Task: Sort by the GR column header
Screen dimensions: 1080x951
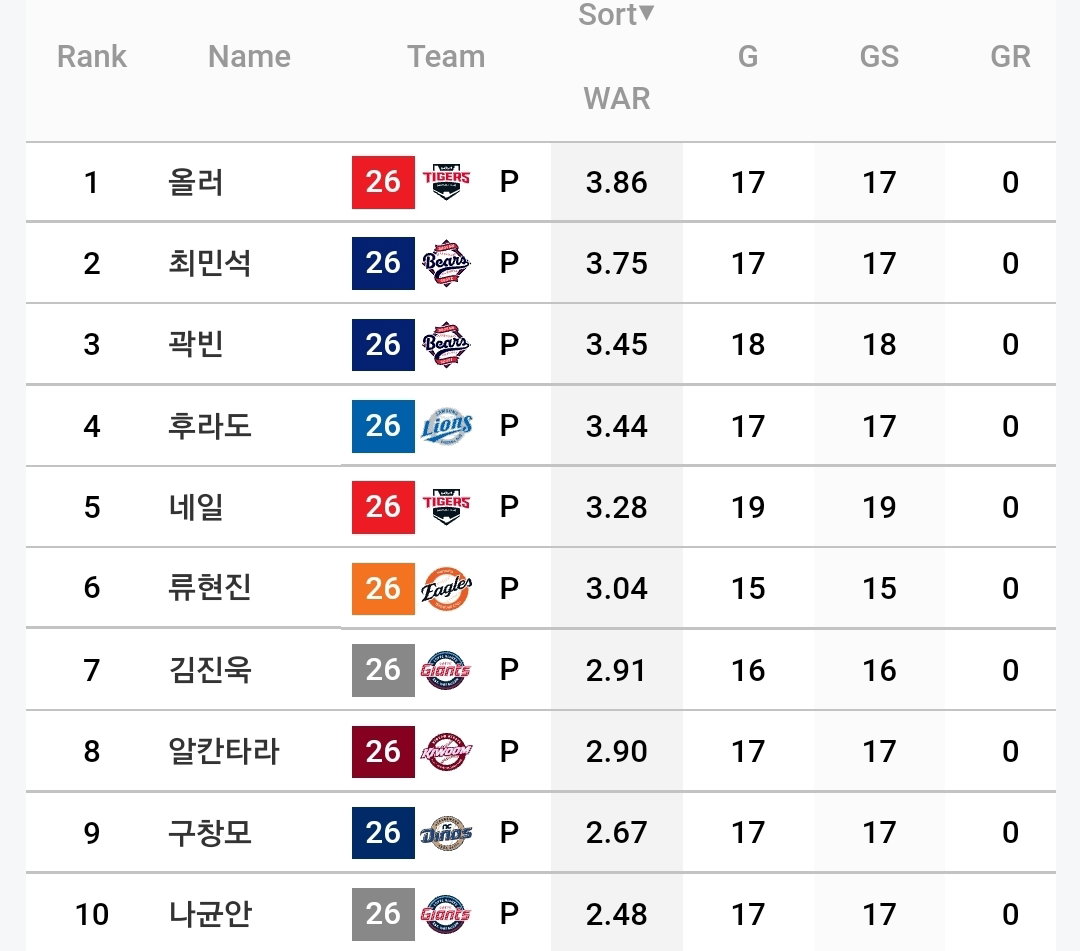Action: (x=1010, y=56)
